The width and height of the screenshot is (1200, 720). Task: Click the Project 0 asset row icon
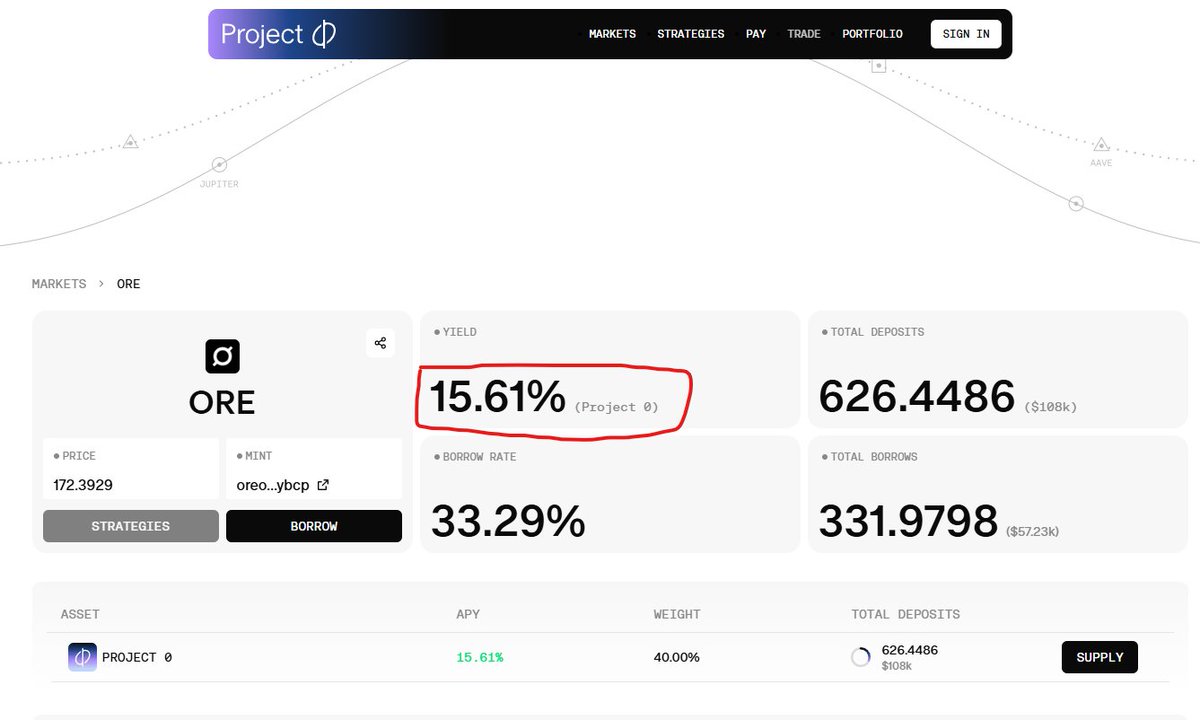(x=82, y=657)
